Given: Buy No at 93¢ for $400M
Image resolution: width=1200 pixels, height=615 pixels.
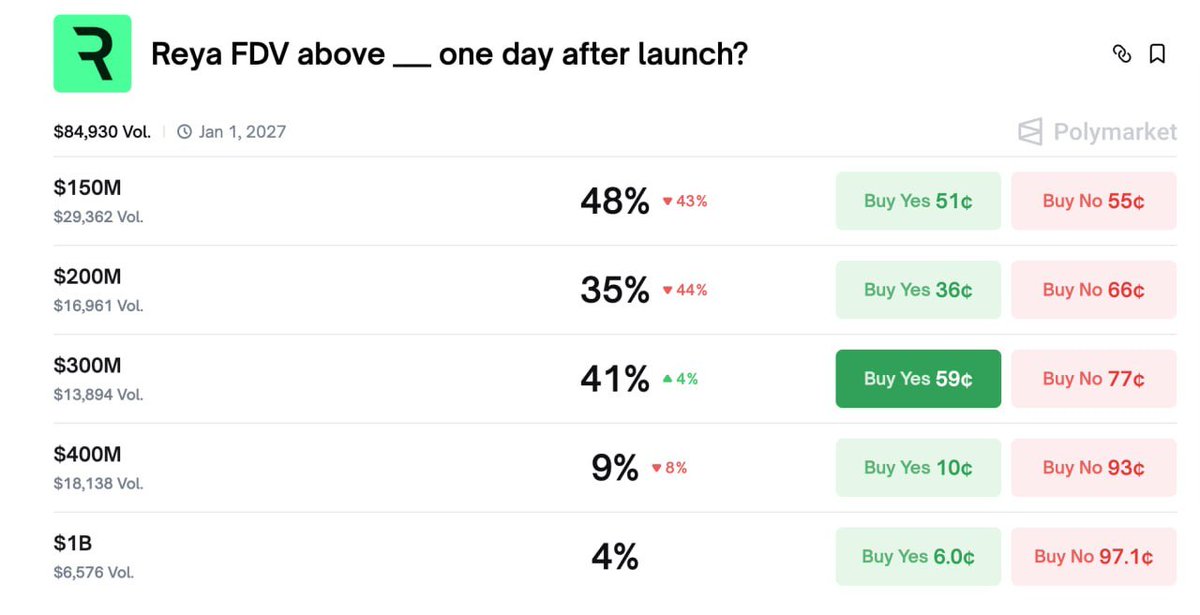Looking at the screenshot, I should pyautogui.click(x=1093, y=468).
